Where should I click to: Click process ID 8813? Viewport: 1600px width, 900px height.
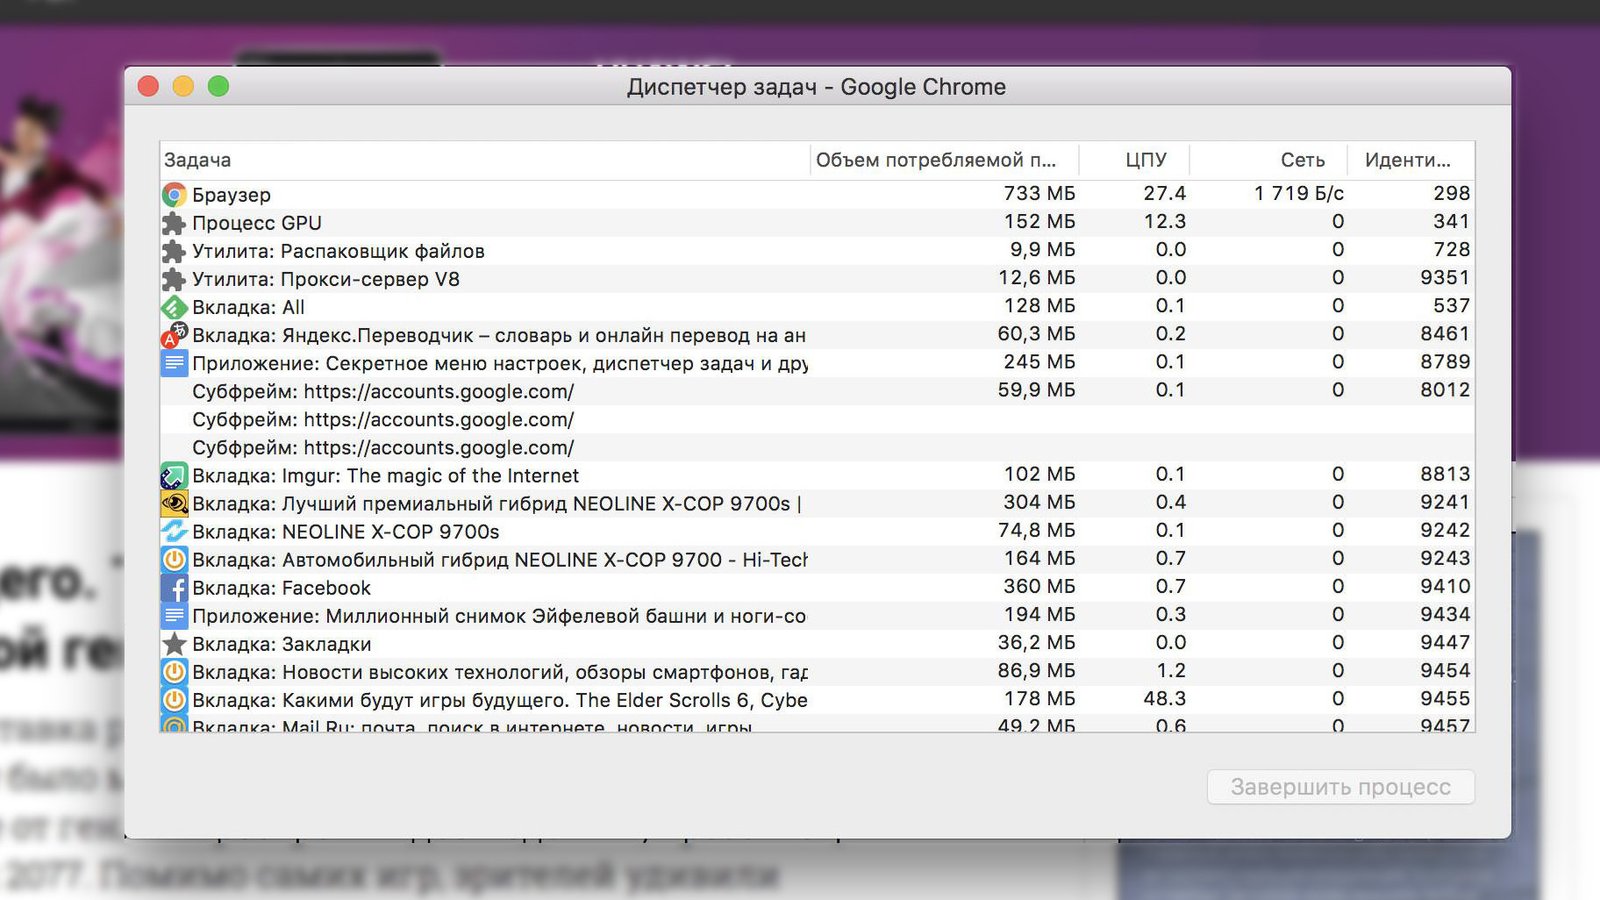point(1445,474)
